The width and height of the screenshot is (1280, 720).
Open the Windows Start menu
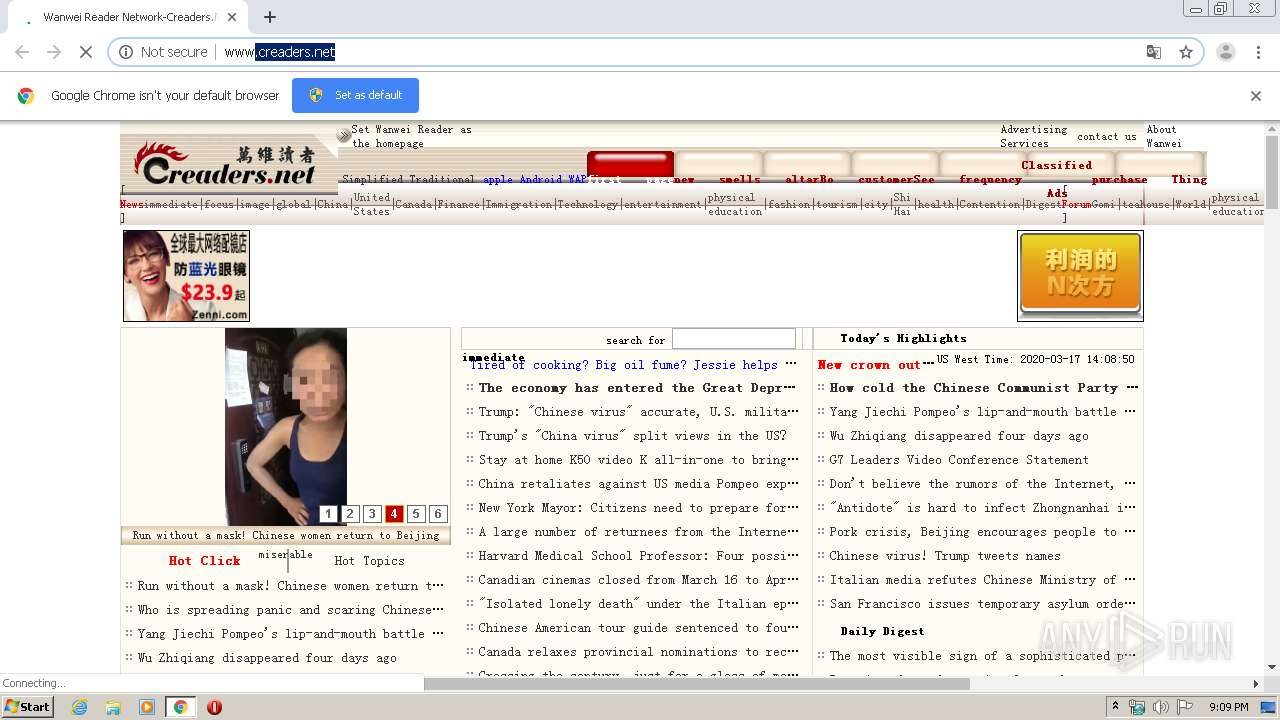coord(27,706)
